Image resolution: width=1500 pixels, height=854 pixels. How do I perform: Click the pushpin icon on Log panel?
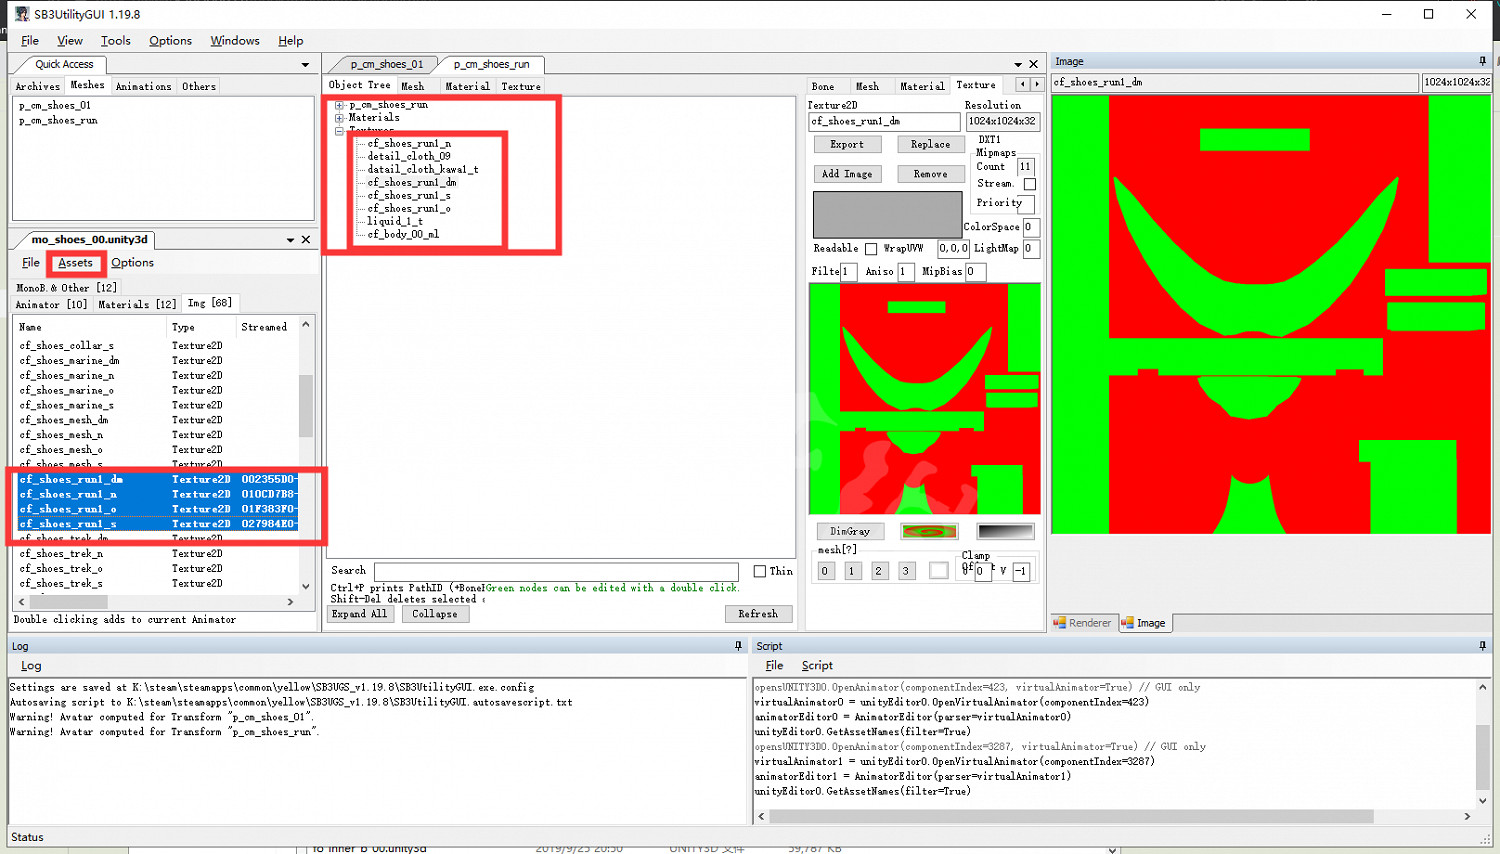pos(738,646)
